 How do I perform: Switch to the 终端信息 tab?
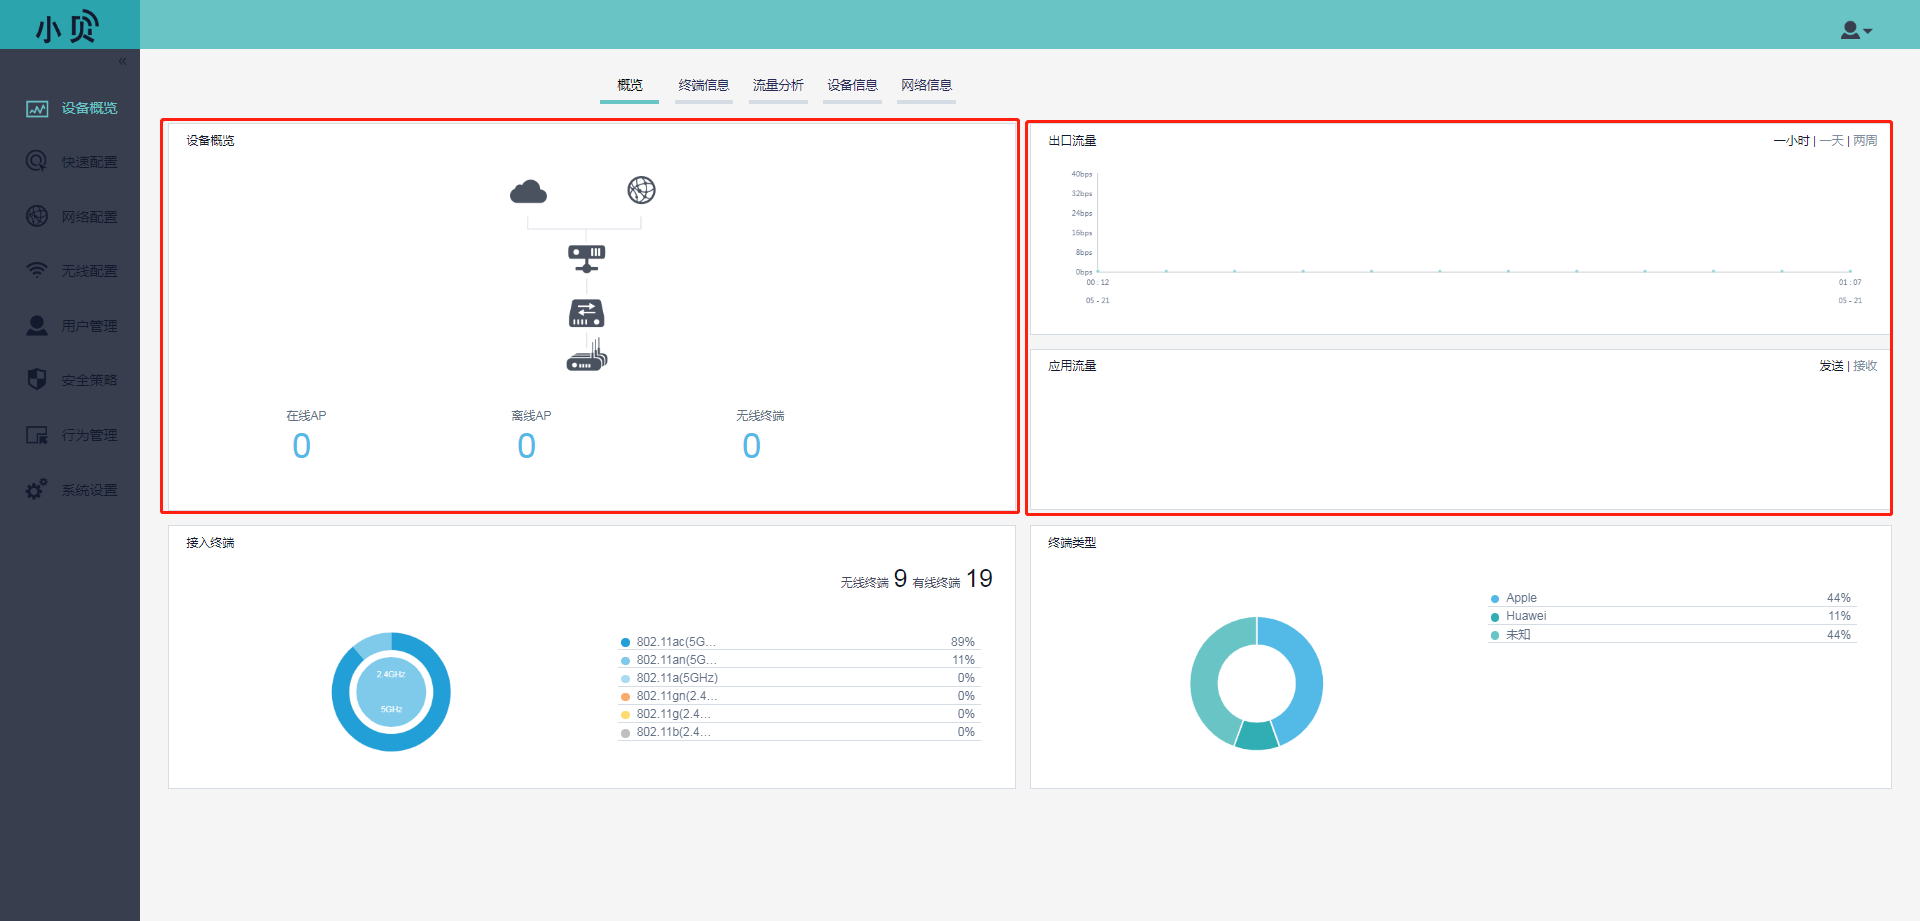(704, 85)
